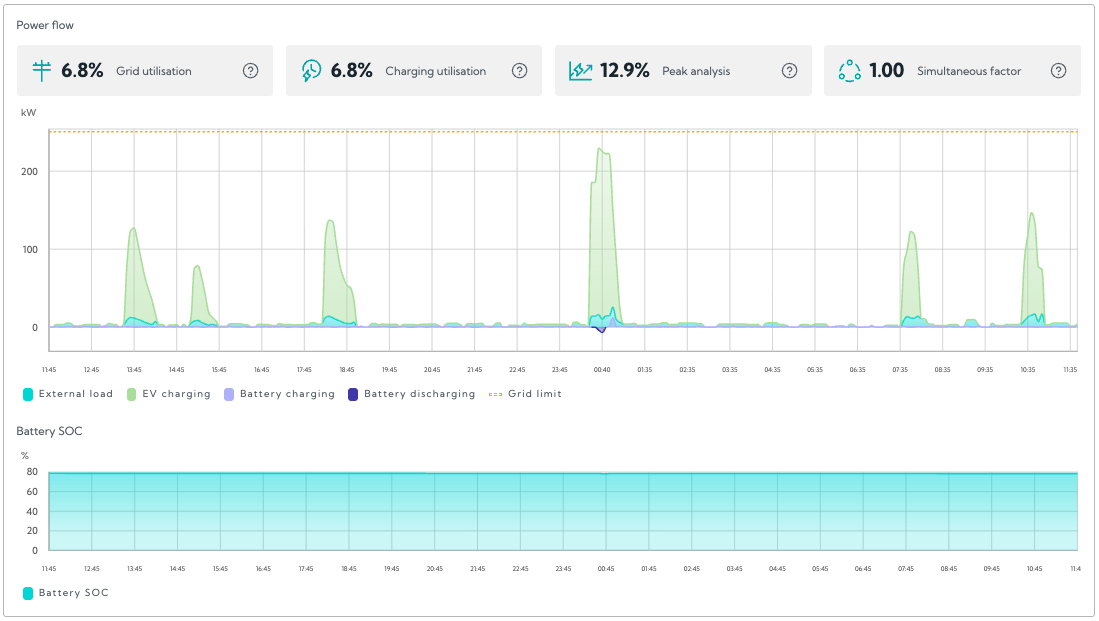This screenshot has width=1099, height=621.
Task: Toggle Grid limit line in legend
Action: tap(525, 394)
